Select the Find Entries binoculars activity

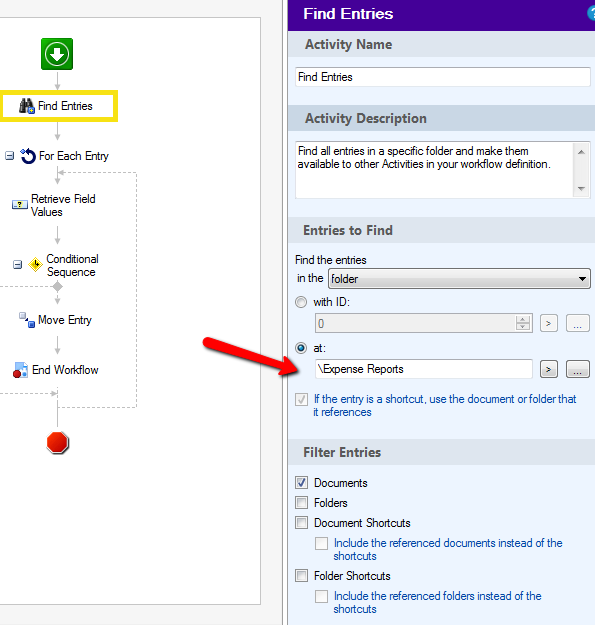pyautogui.click(x=27, y=106)
